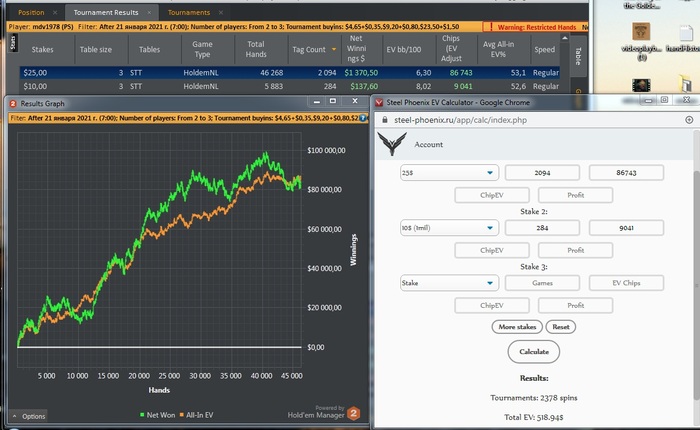Click the Reset button
The image size is (700, 430).
click(561, 327)
